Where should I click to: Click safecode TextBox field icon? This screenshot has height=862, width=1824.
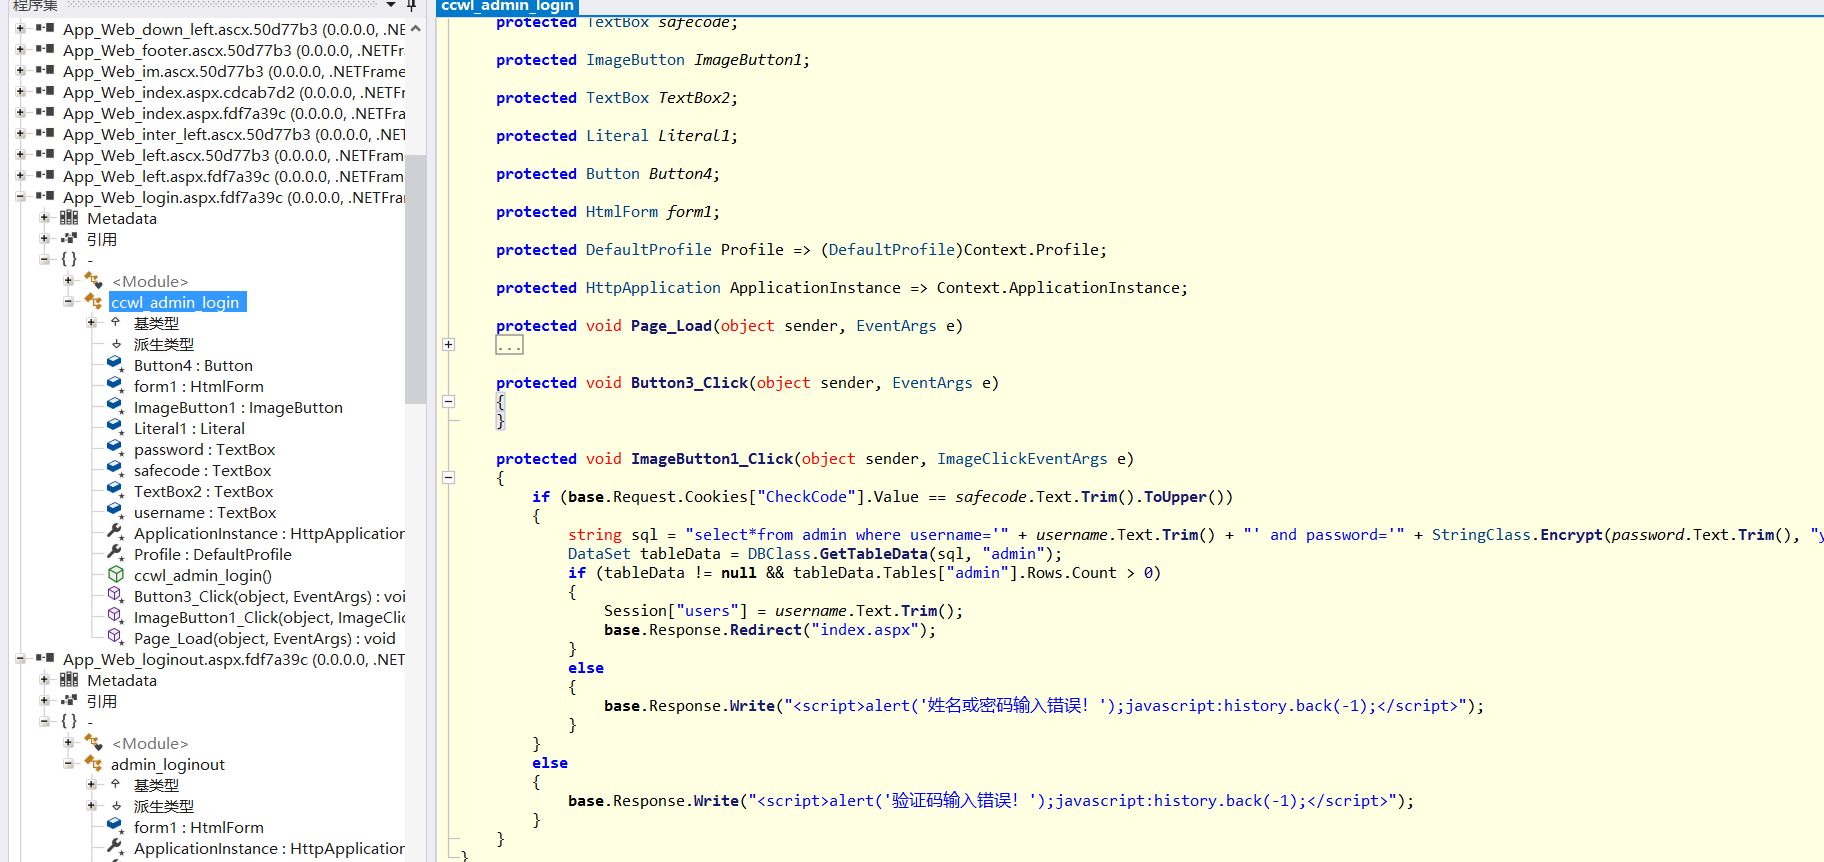point(115,469)
